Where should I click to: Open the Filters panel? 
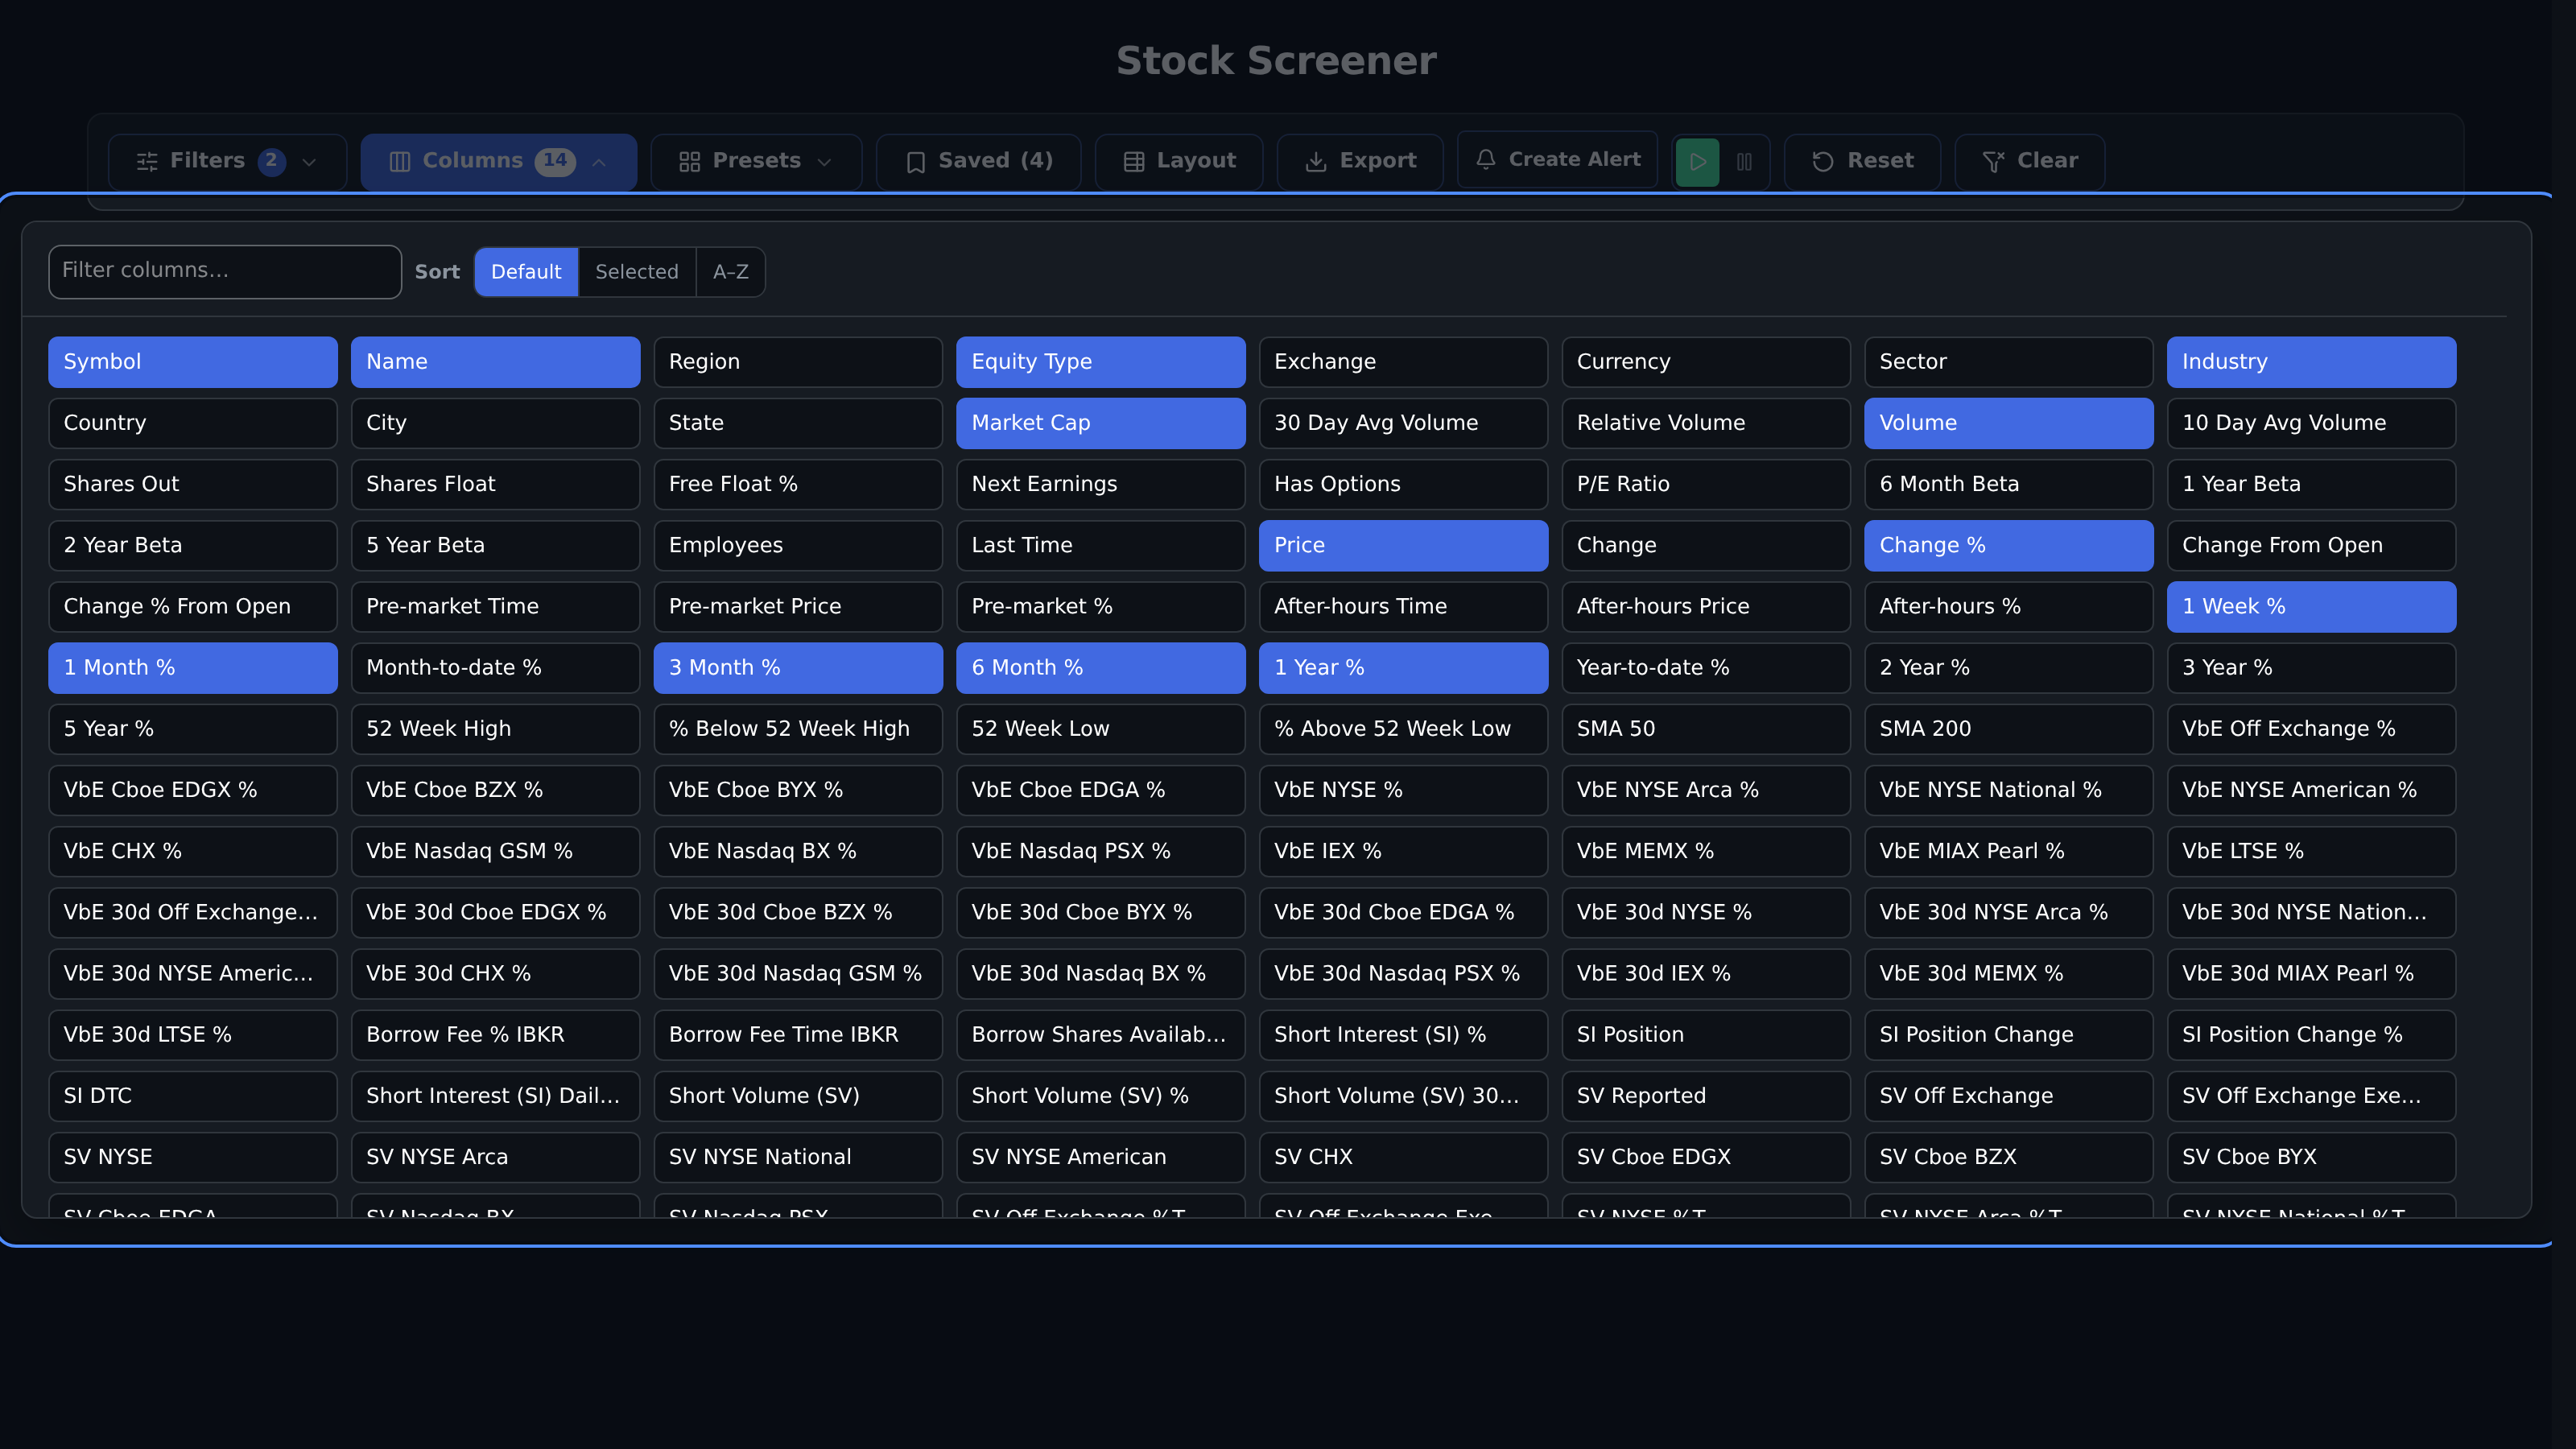click(x=227, y=161)
